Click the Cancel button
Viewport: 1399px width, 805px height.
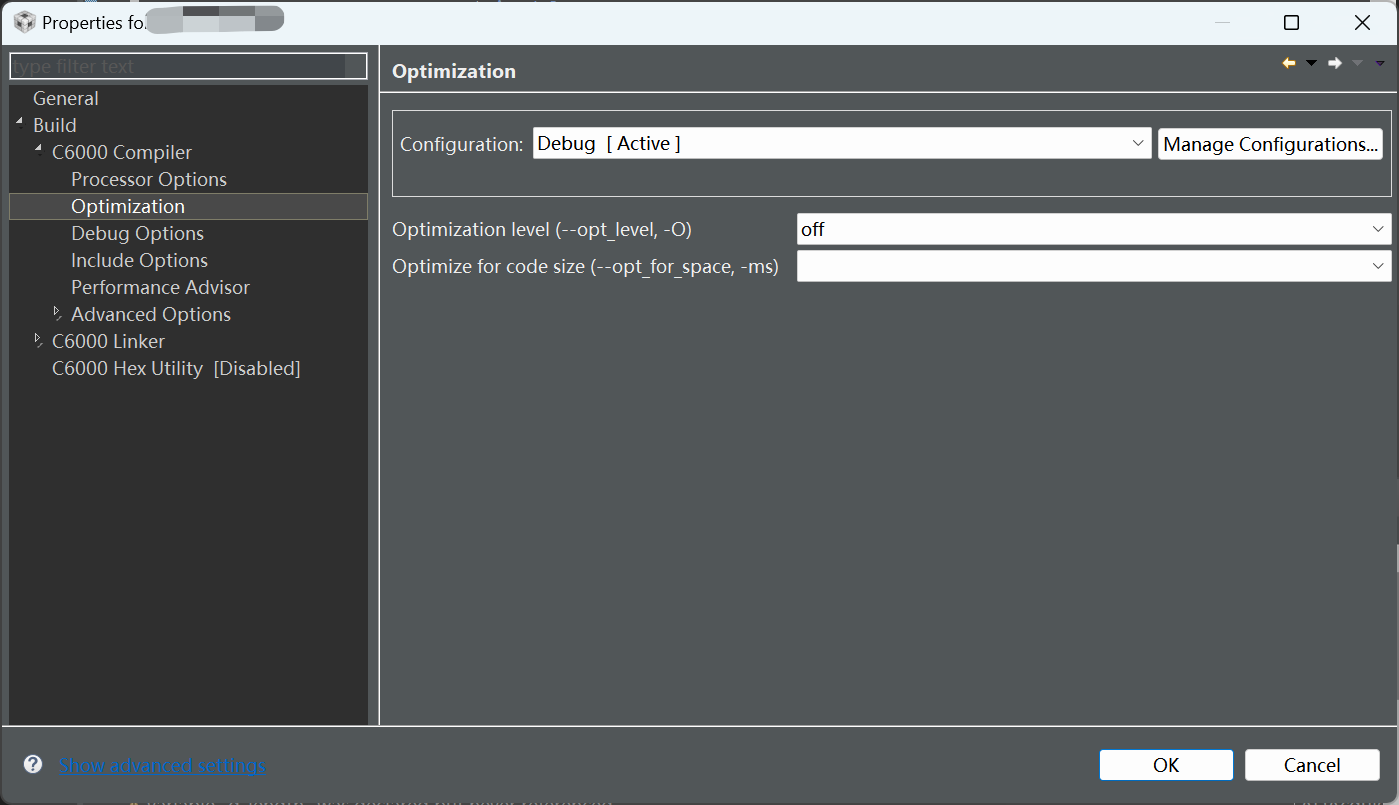coord(1312,765)
